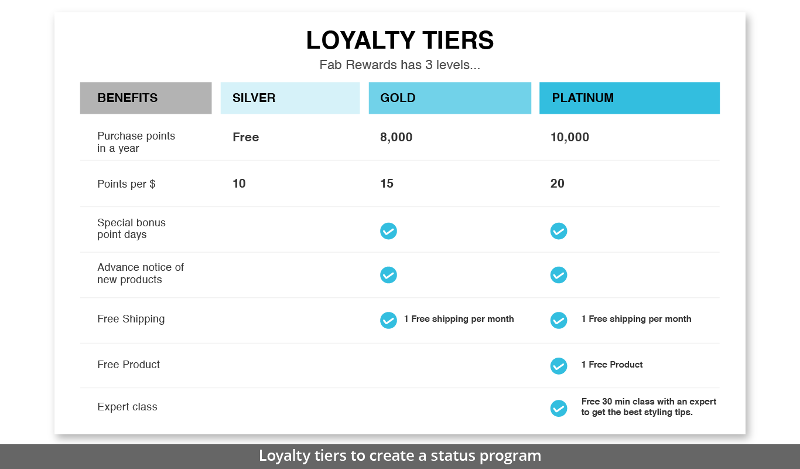Image resolution: width=800 pixels, height=469 pixels.
Task: Click Platinum Free Product checkmark icon
Action: tap(559, 366)
